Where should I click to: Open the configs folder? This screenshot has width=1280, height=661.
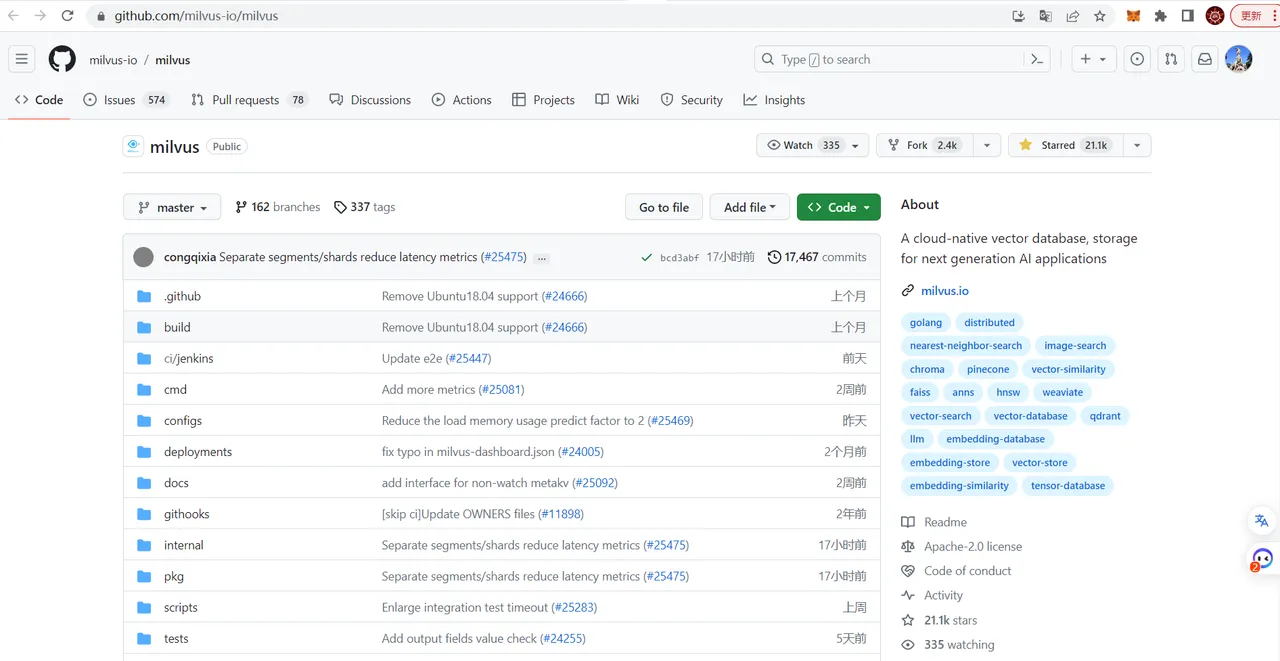click(183, 421)
